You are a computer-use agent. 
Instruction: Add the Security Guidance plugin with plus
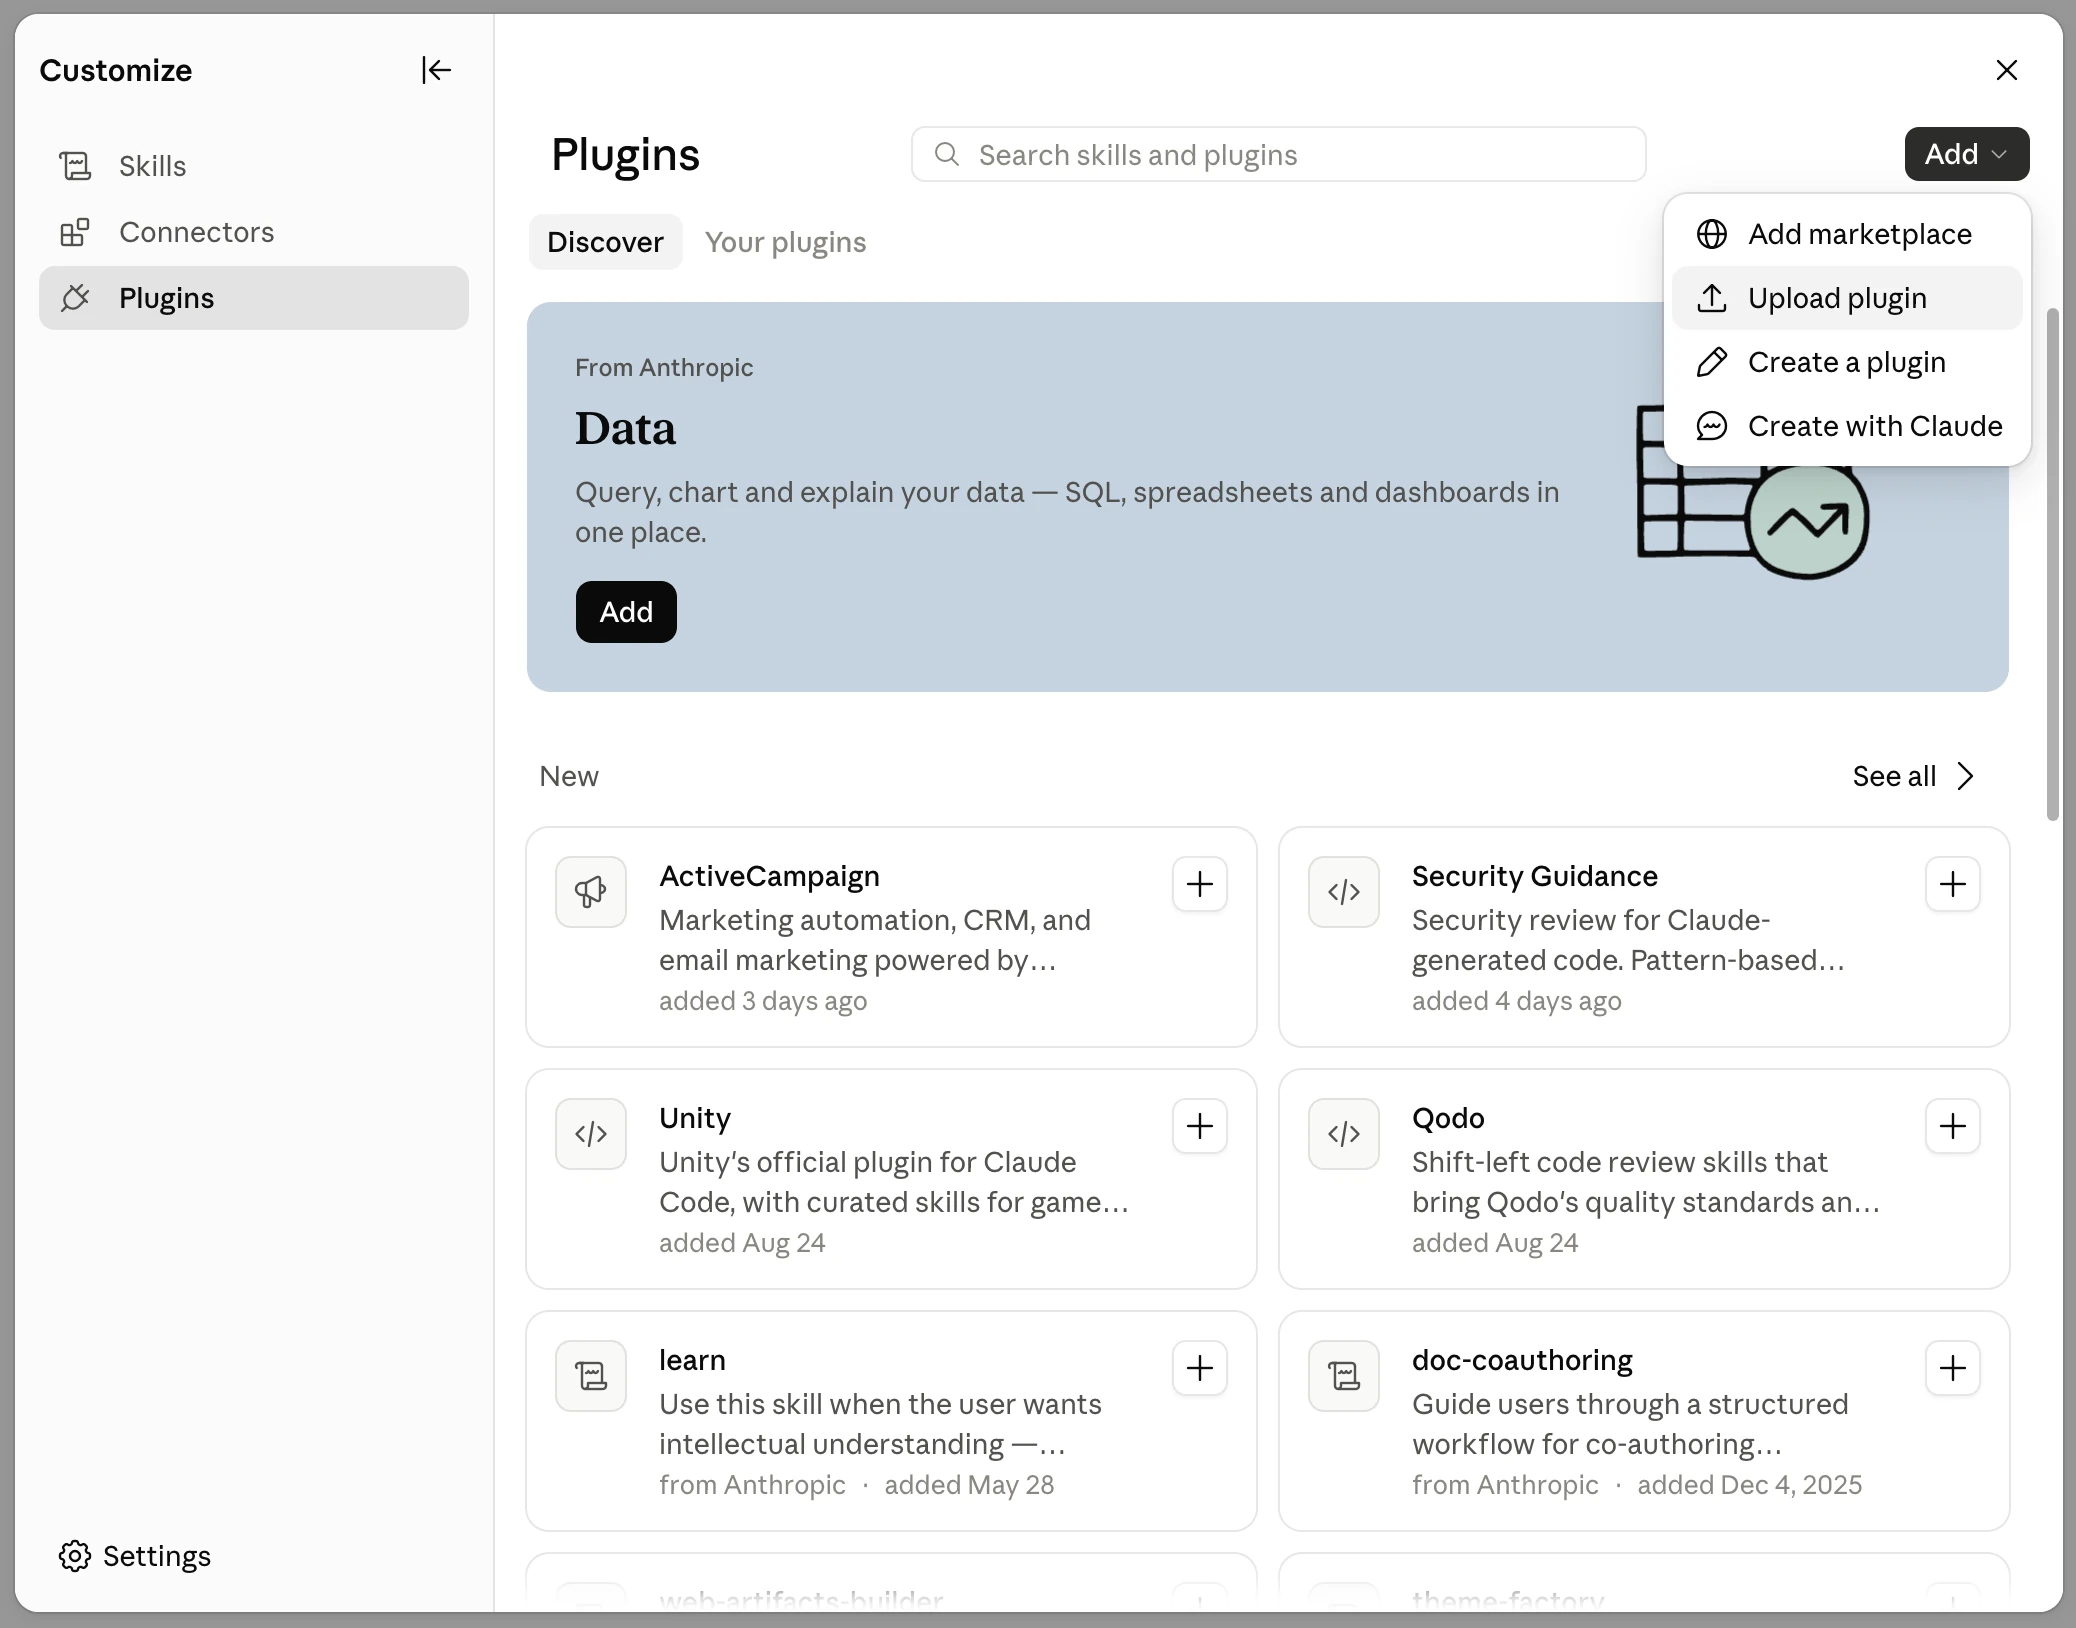pos(1953,884)
